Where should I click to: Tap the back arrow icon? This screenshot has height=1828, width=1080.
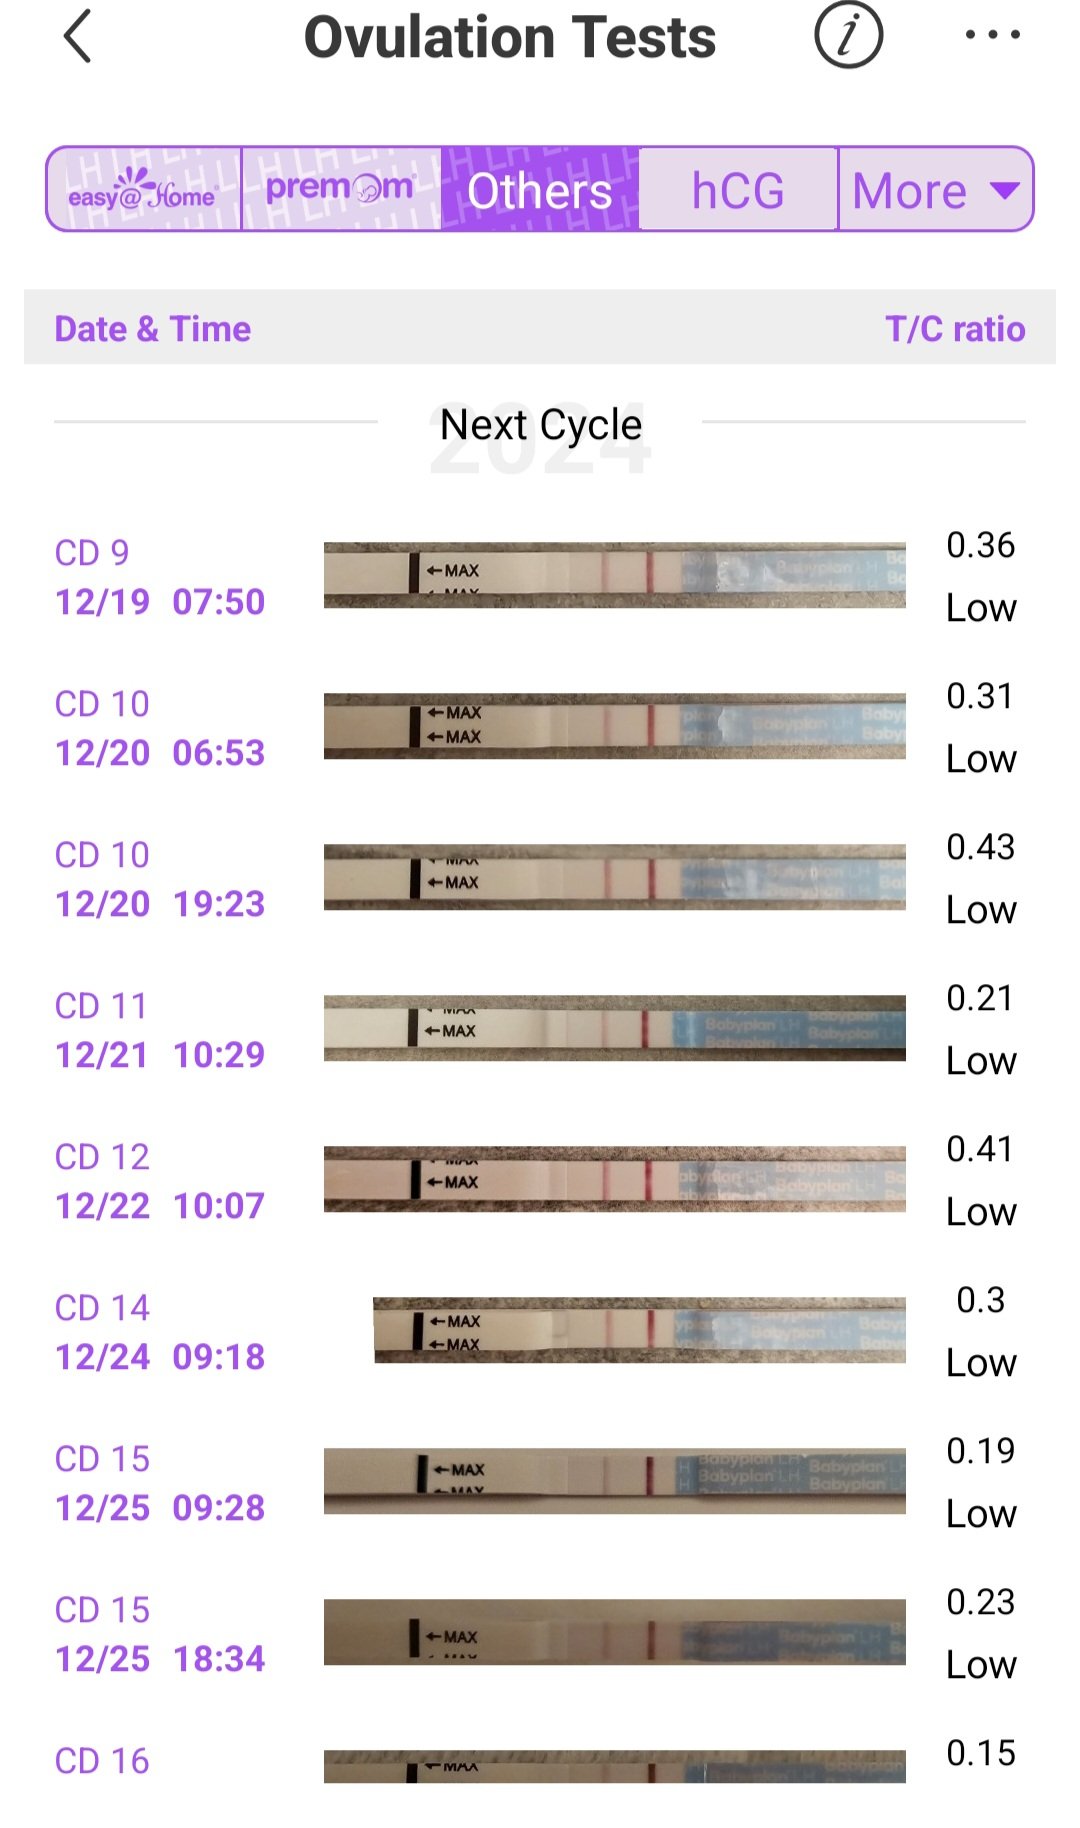click(78, 37)
